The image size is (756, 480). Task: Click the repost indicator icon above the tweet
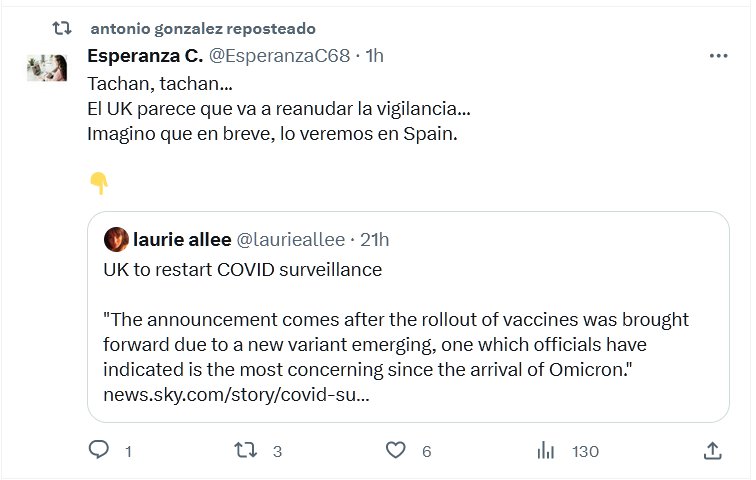tap(62, 28)
